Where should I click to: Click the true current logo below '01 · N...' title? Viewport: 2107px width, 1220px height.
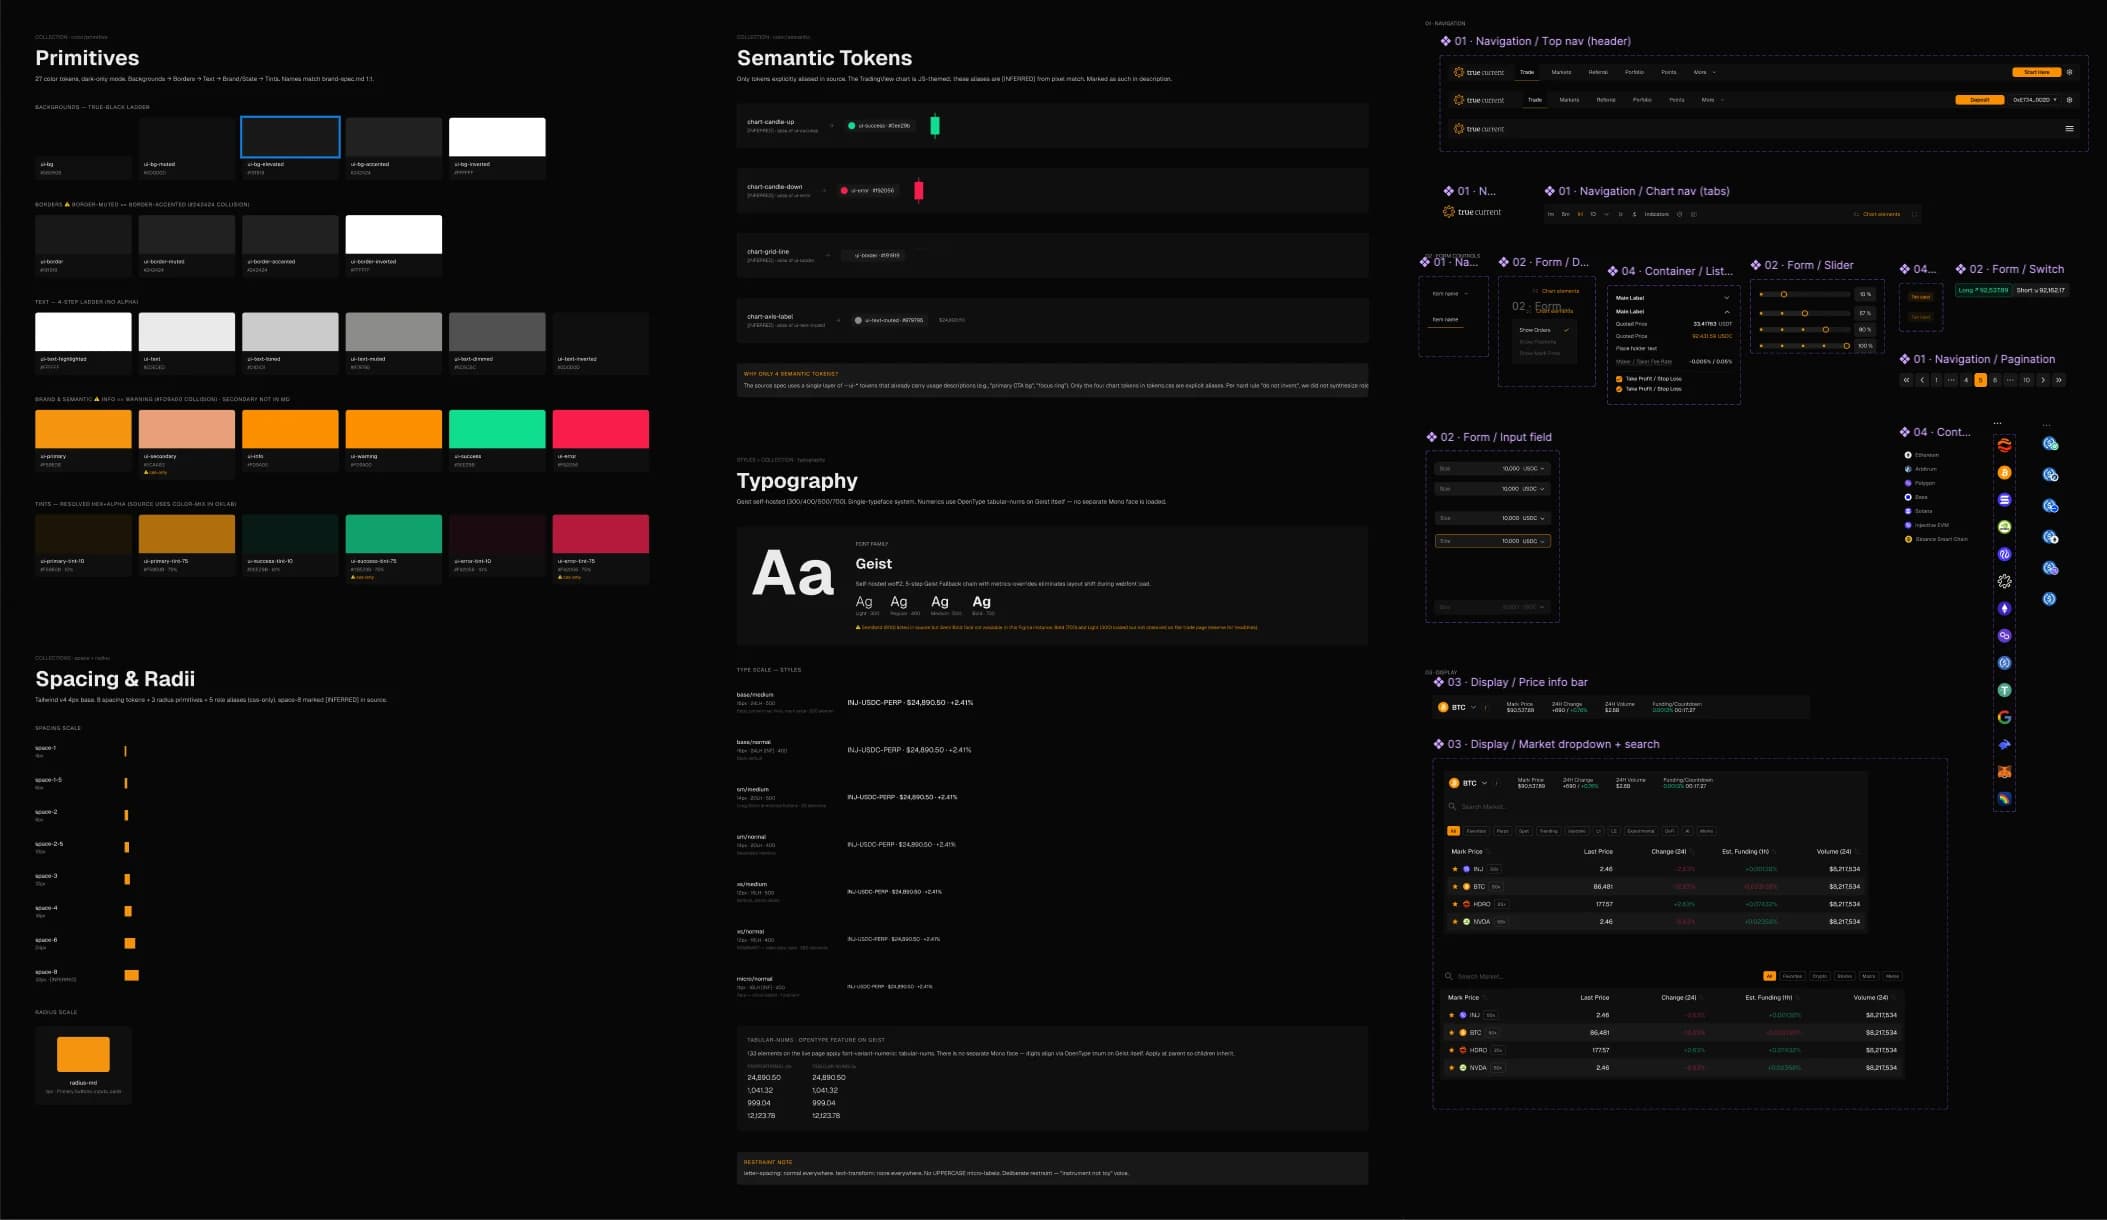pyautogui.click(x=1471, y=212)
